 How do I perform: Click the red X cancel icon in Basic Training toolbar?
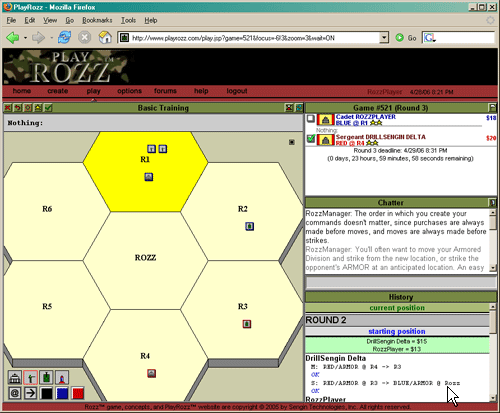[x=8, y=108]
